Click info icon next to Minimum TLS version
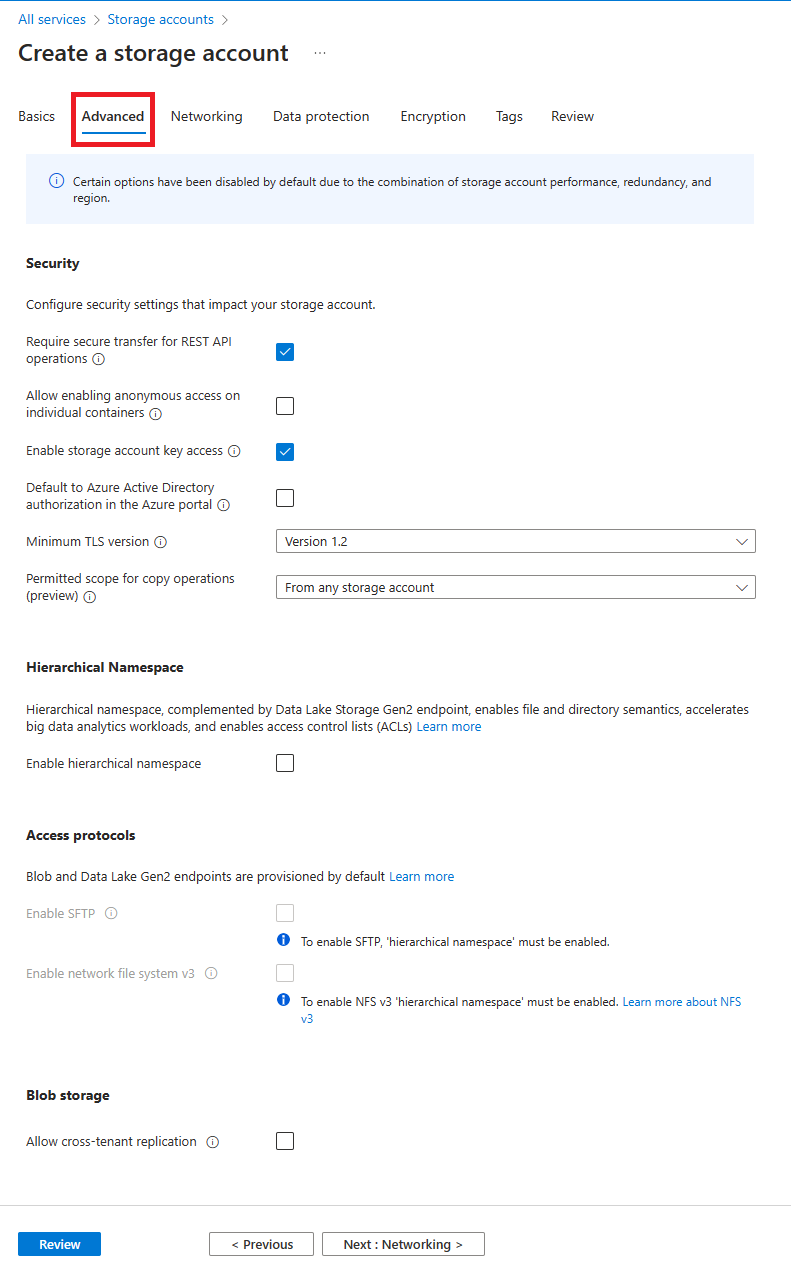Screen dimensions: 791x1278 160,542
